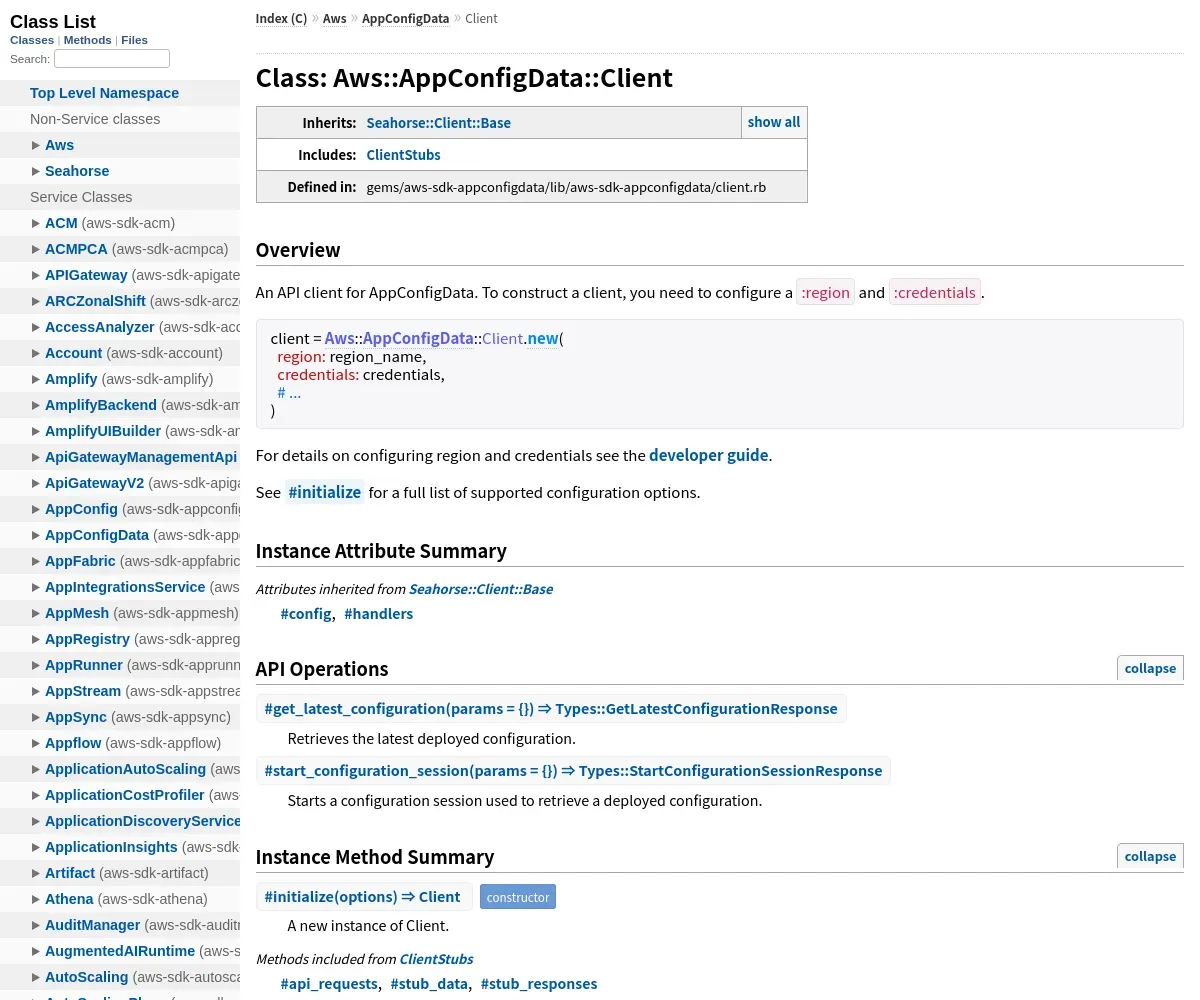The image size is (1200, 1000).
Task: Expand the ACMPCA class arrow
Action: [x=36, y=249]
